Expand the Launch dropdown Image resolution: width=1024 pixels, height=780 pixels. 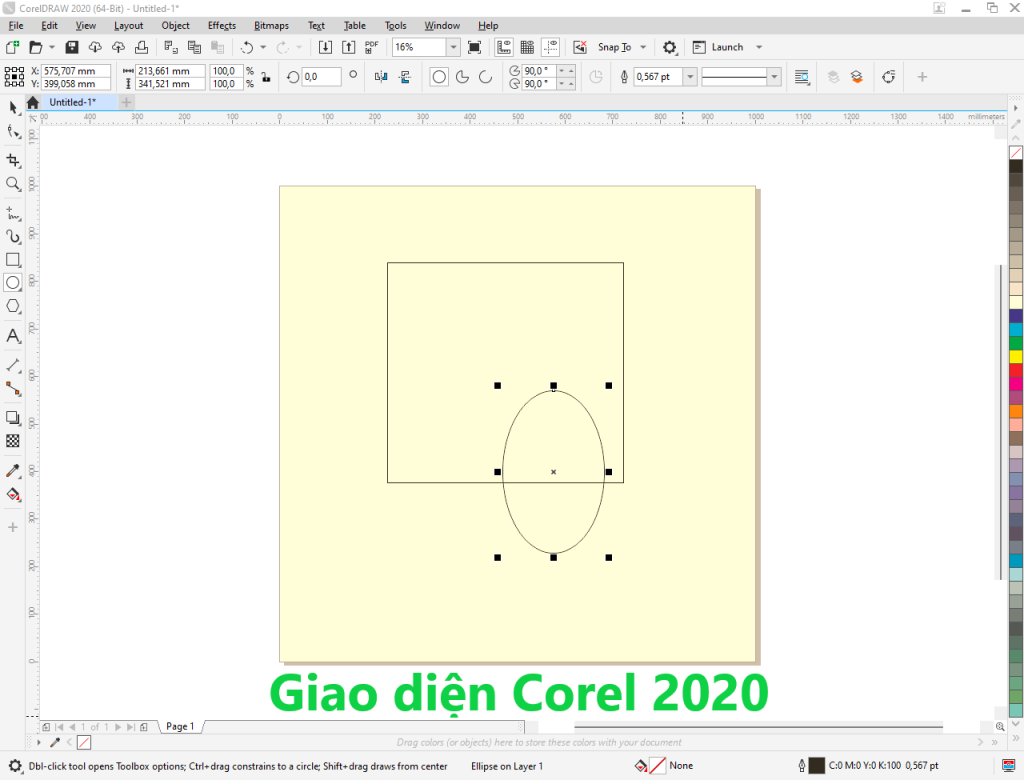click(x=759, y=47)
